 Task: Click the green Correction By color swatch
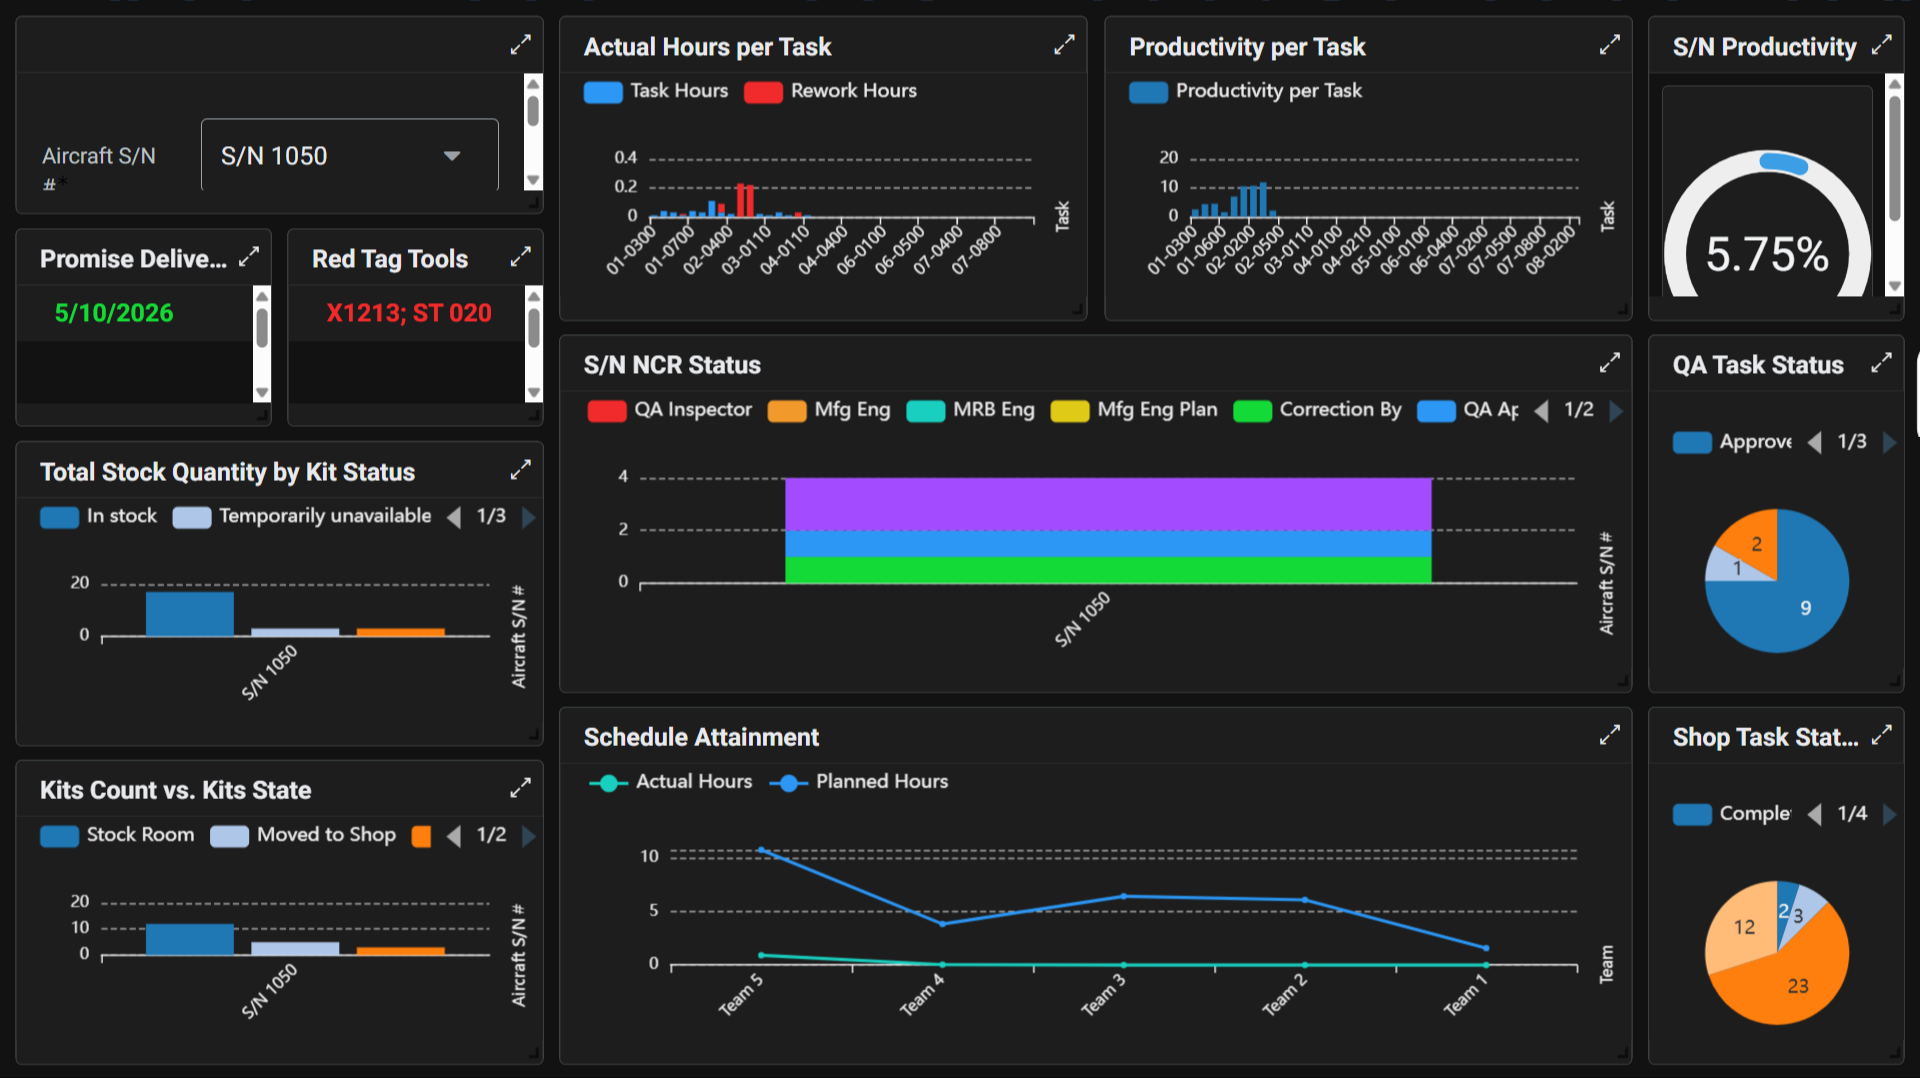click(x=1252, y=411)
